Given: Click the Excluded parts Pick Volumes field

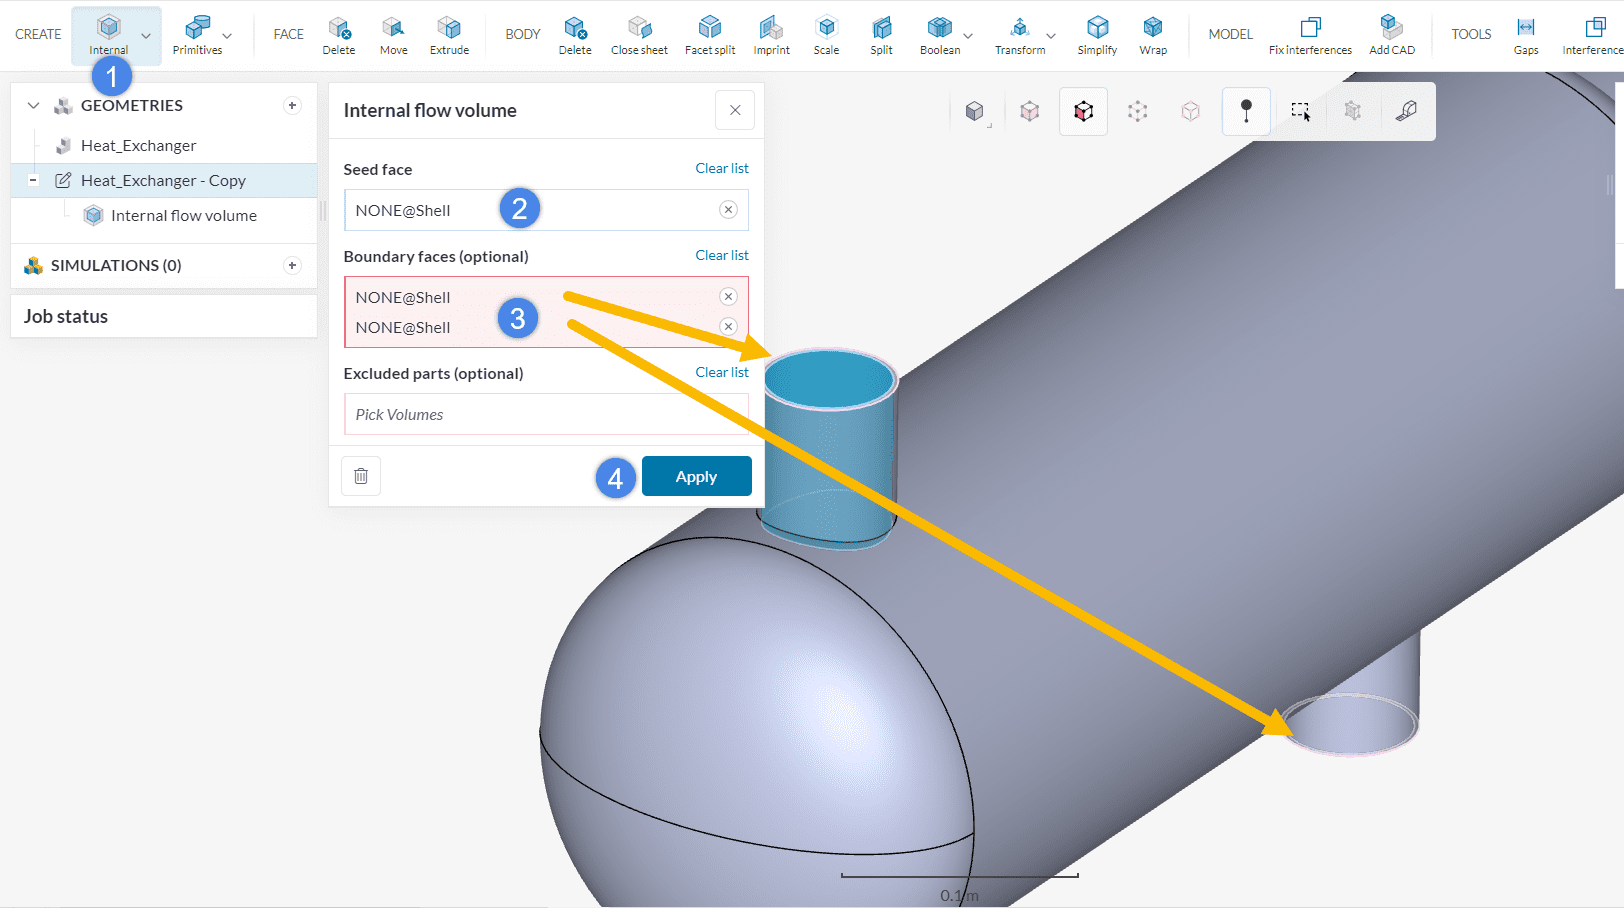Looking at the screenshot, I should pyautogui.click(x=545, y=415).
